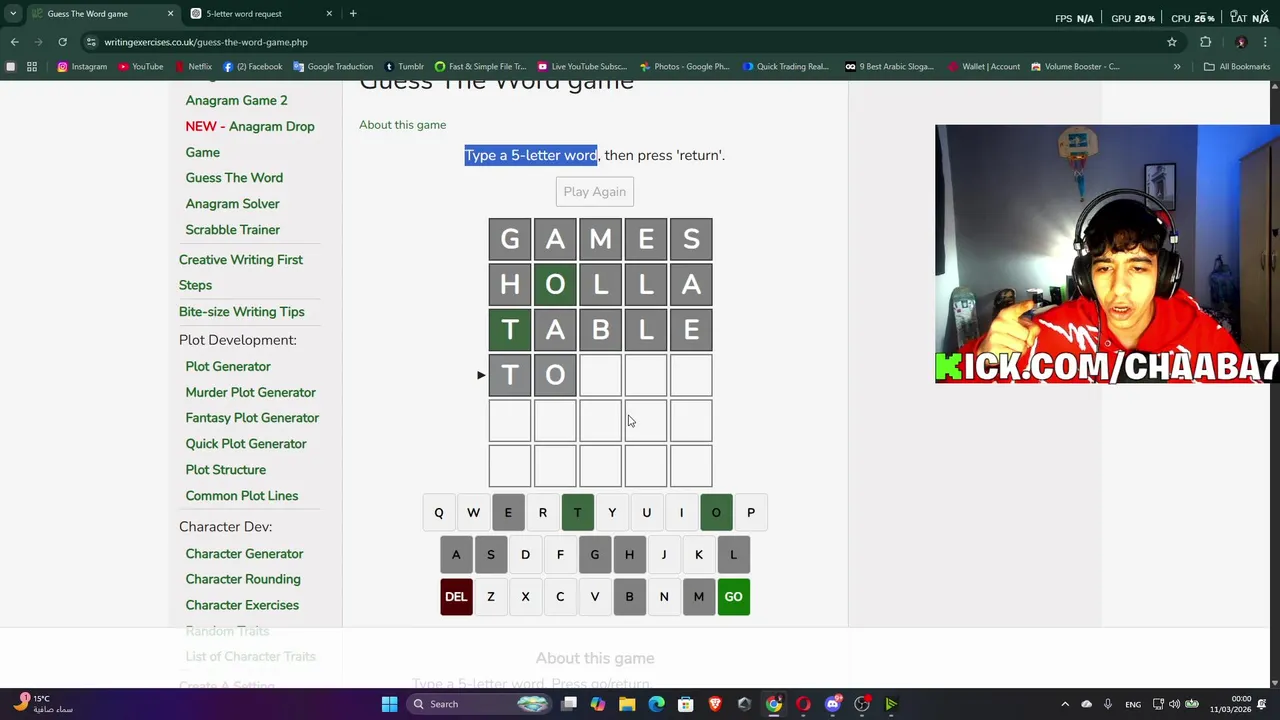Open the Anagram Solver link

232,204
